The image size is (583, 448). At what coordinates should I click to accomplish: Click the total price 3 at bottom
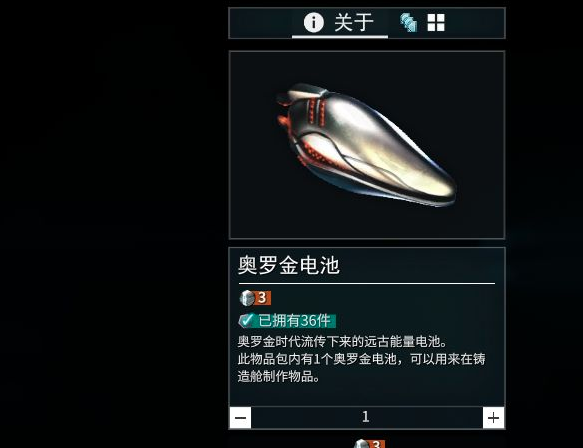[x=377, y=444]
